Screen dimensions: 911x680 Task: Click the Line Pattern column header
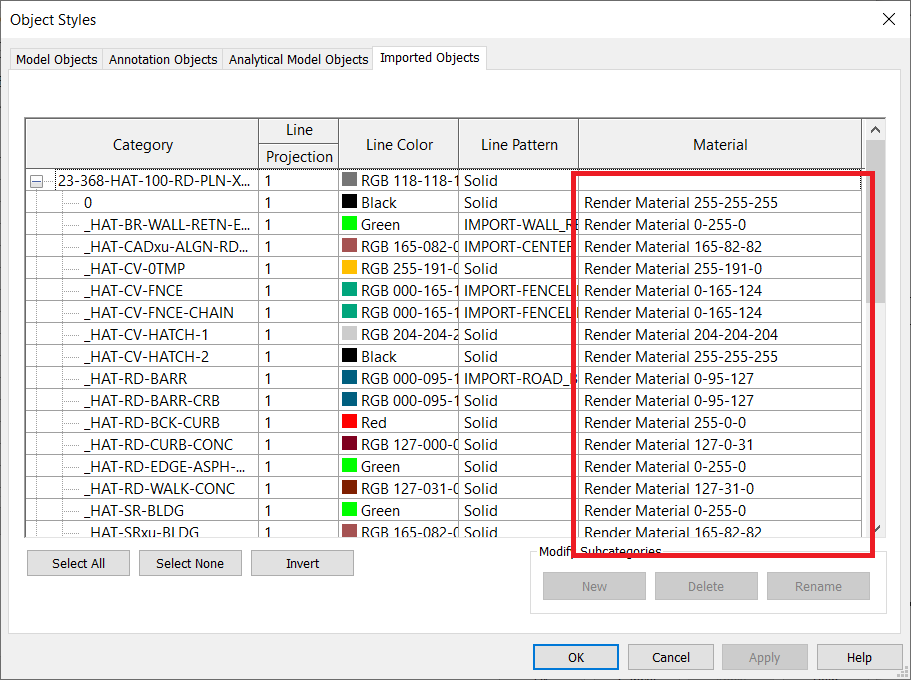coord(519,144)
